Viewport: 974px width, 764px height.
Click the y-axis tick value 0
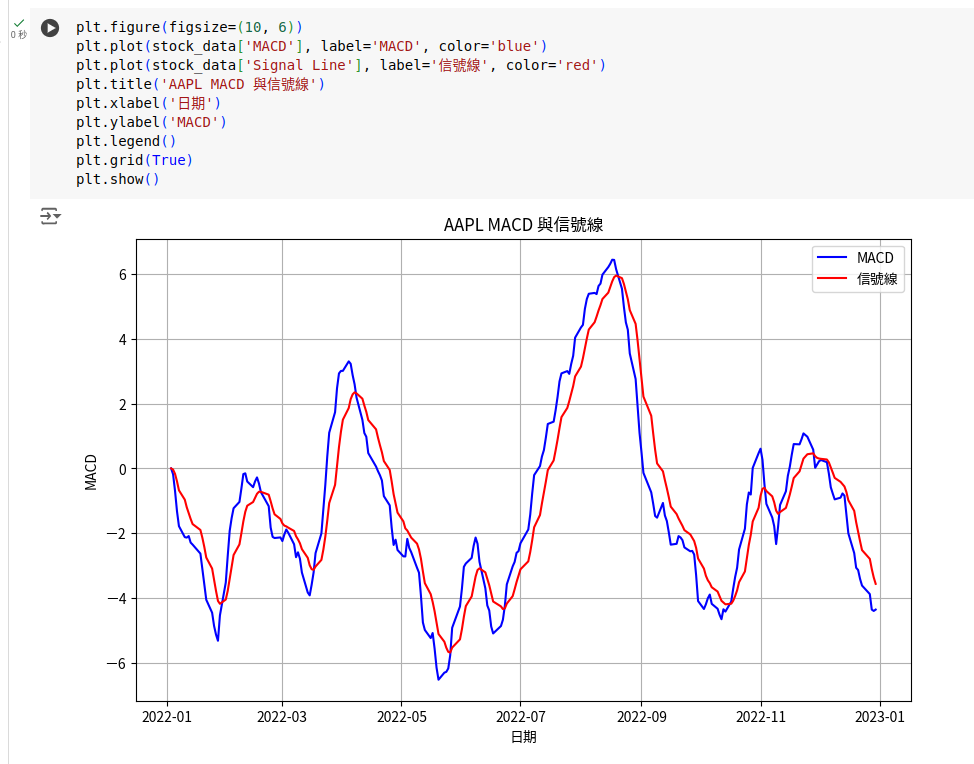123,469
